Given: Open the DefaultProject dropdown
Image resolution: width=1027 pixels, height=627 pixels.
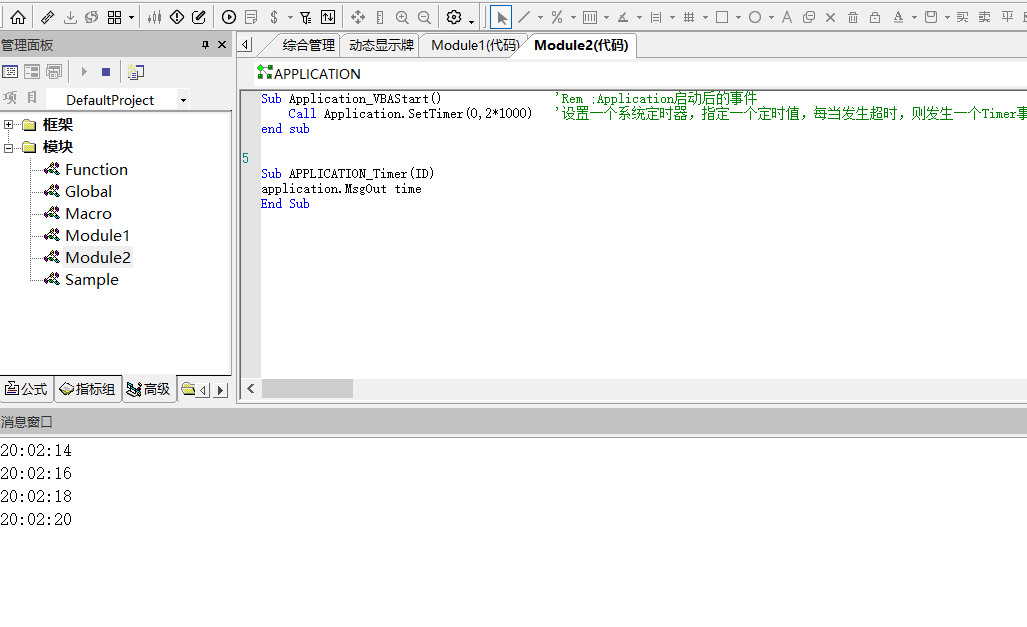Looking at the screenshot, I should pyautogui.click(x=183, y=100).
